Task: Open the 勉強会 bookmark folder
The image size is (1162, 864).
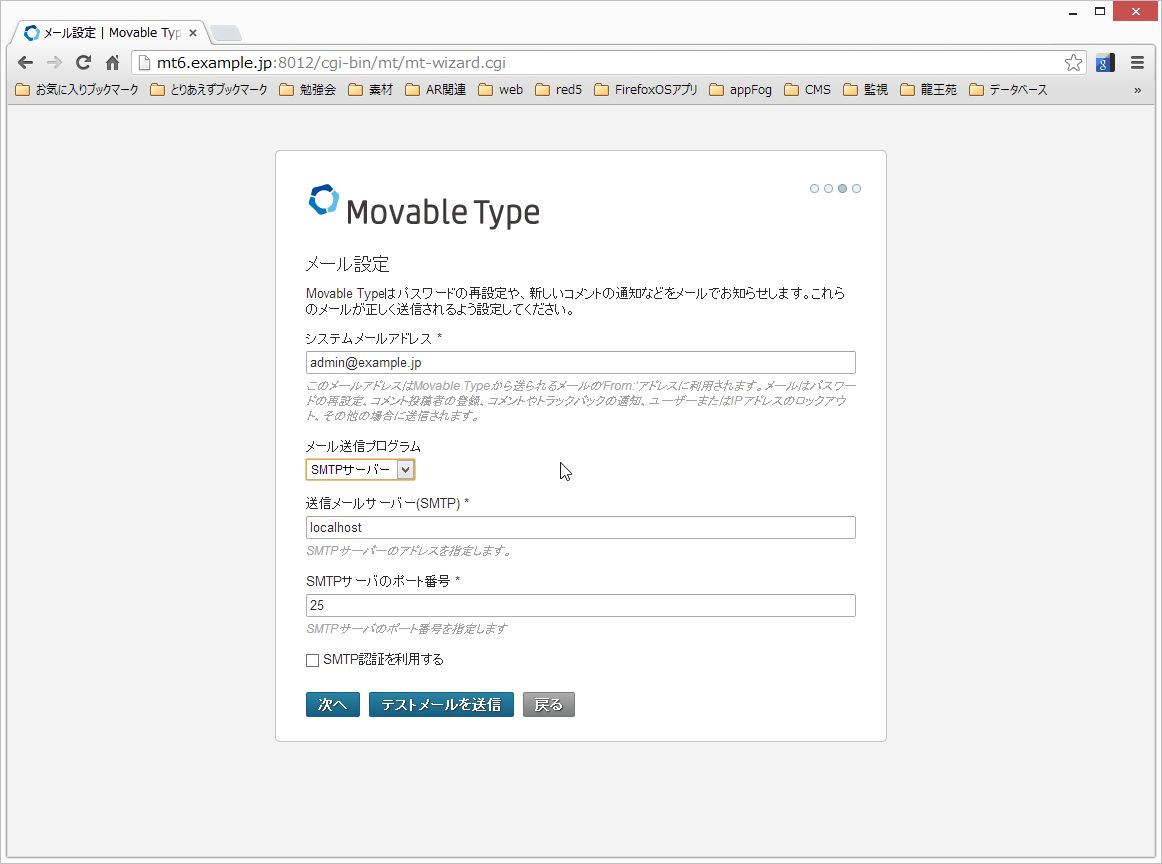Action: pos(308,90)
